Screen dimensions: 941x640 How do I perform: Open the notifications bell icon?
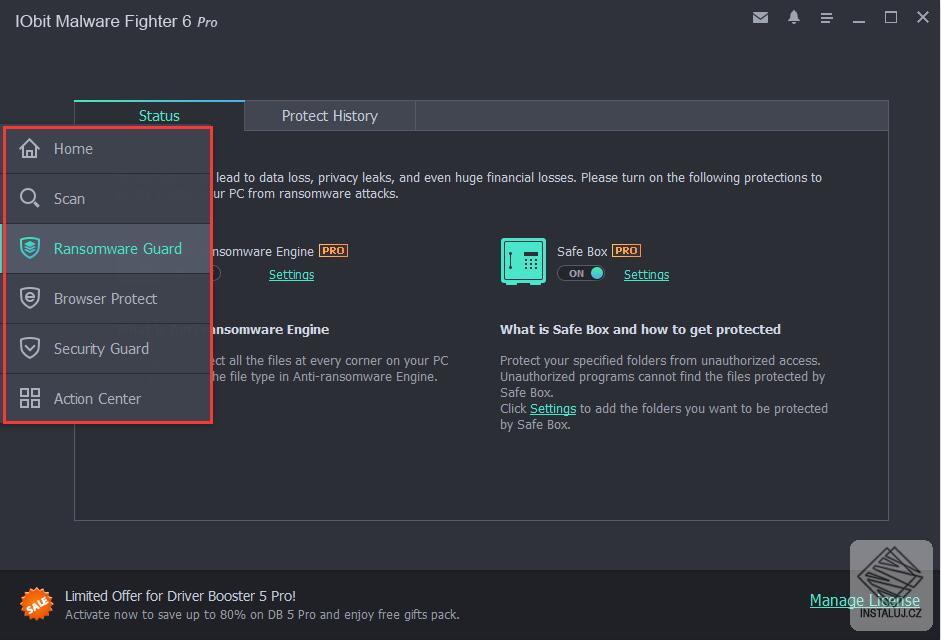click(793, 17)
